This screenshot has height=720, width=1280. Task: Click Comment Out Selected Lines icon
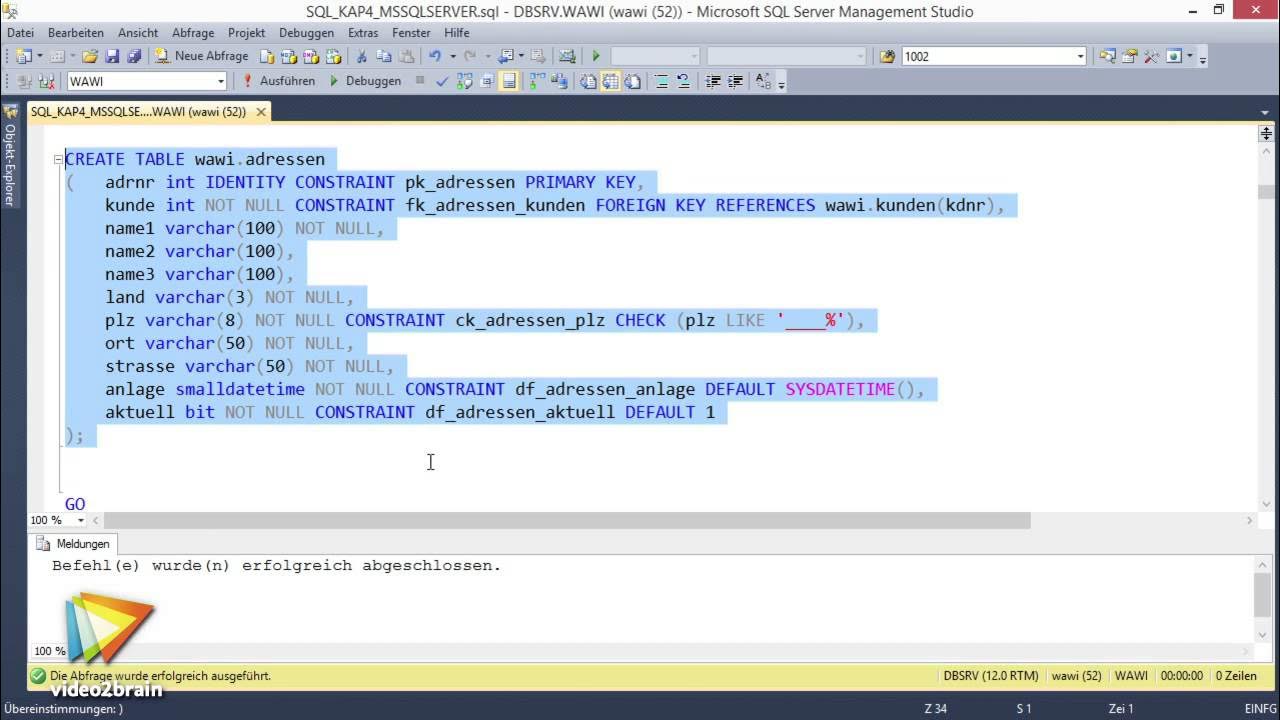(661, 81)
